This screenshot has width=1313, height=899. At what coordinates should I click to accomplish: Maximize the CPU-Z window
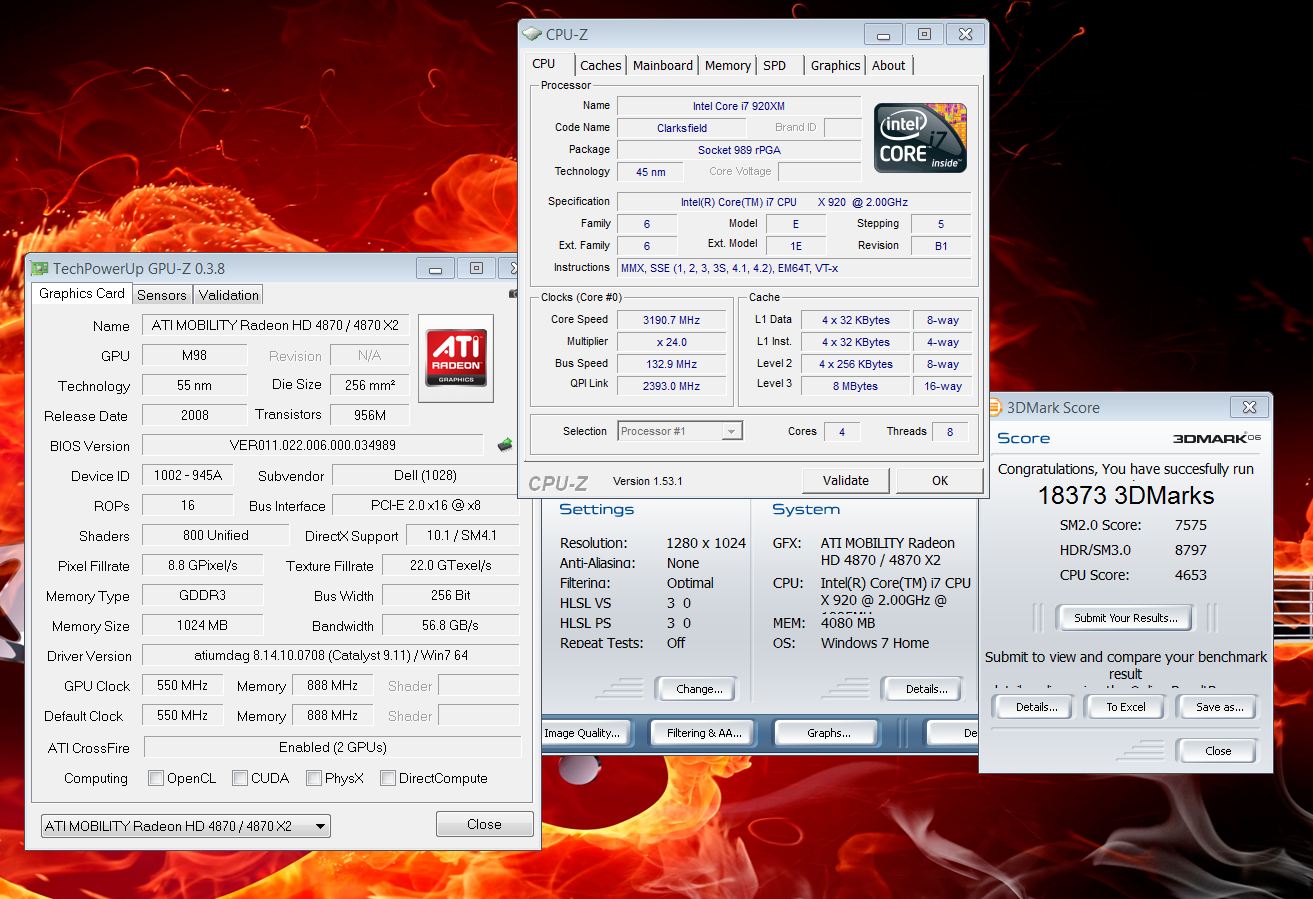(x=924, y=33)
